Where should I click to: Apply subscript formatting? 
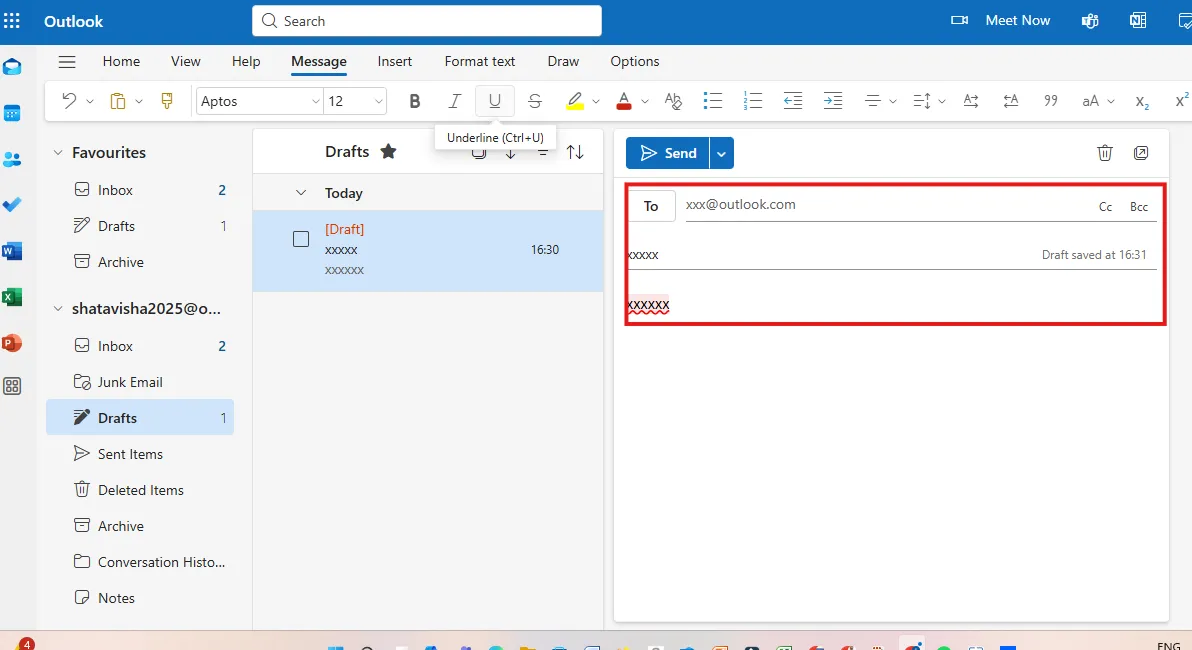tap(1142, 101)
